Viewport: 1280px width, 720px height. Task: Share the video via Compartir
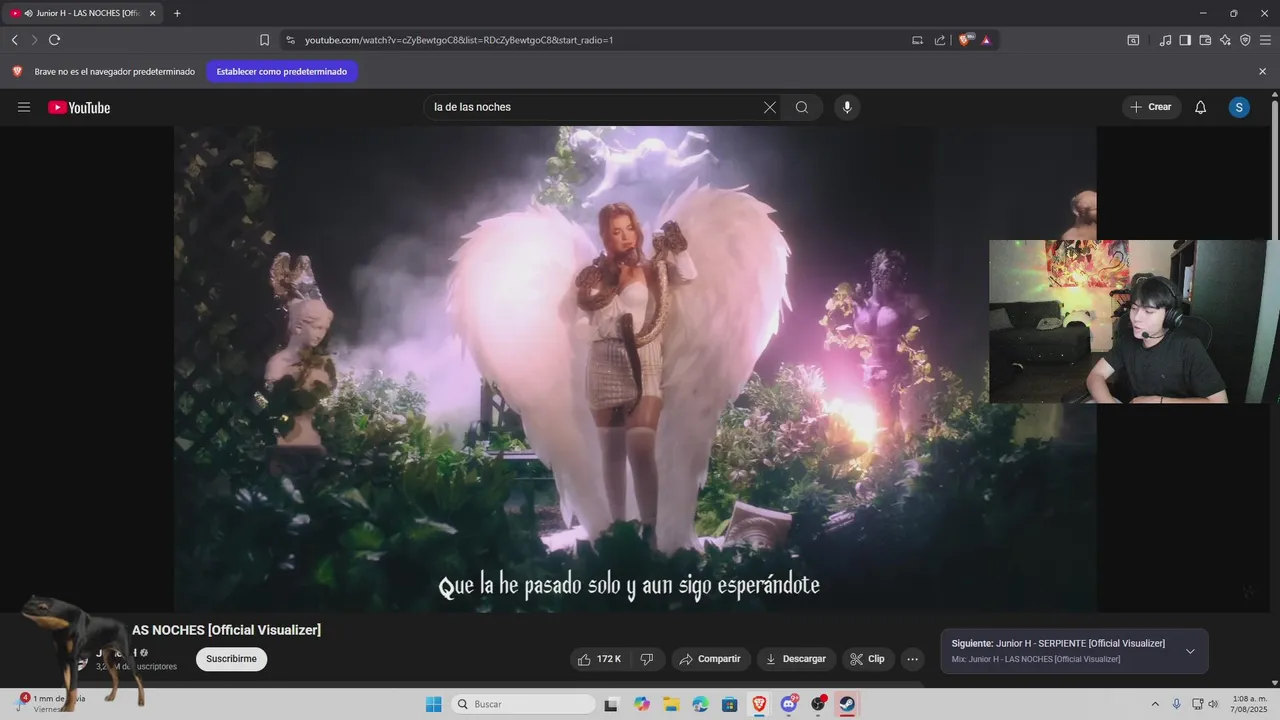point(710,659)
